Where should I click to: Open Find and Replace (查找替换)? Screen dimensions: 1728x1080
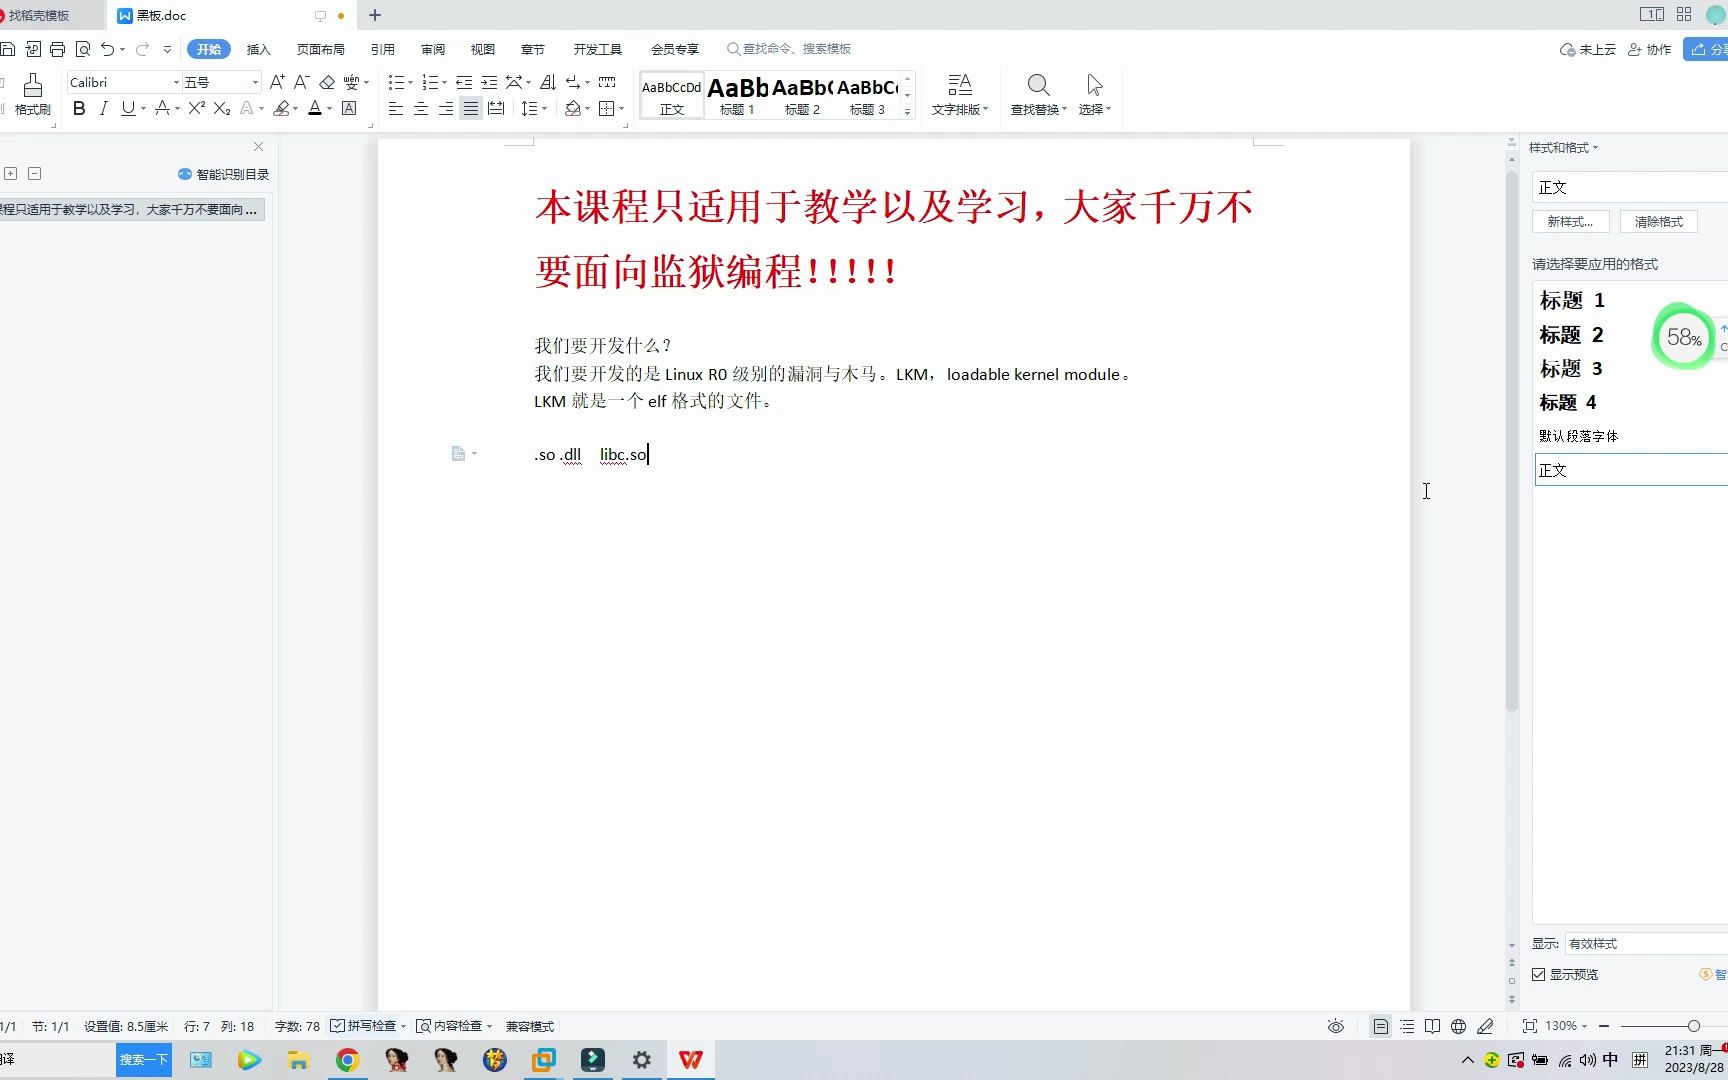pos(1038,95)
